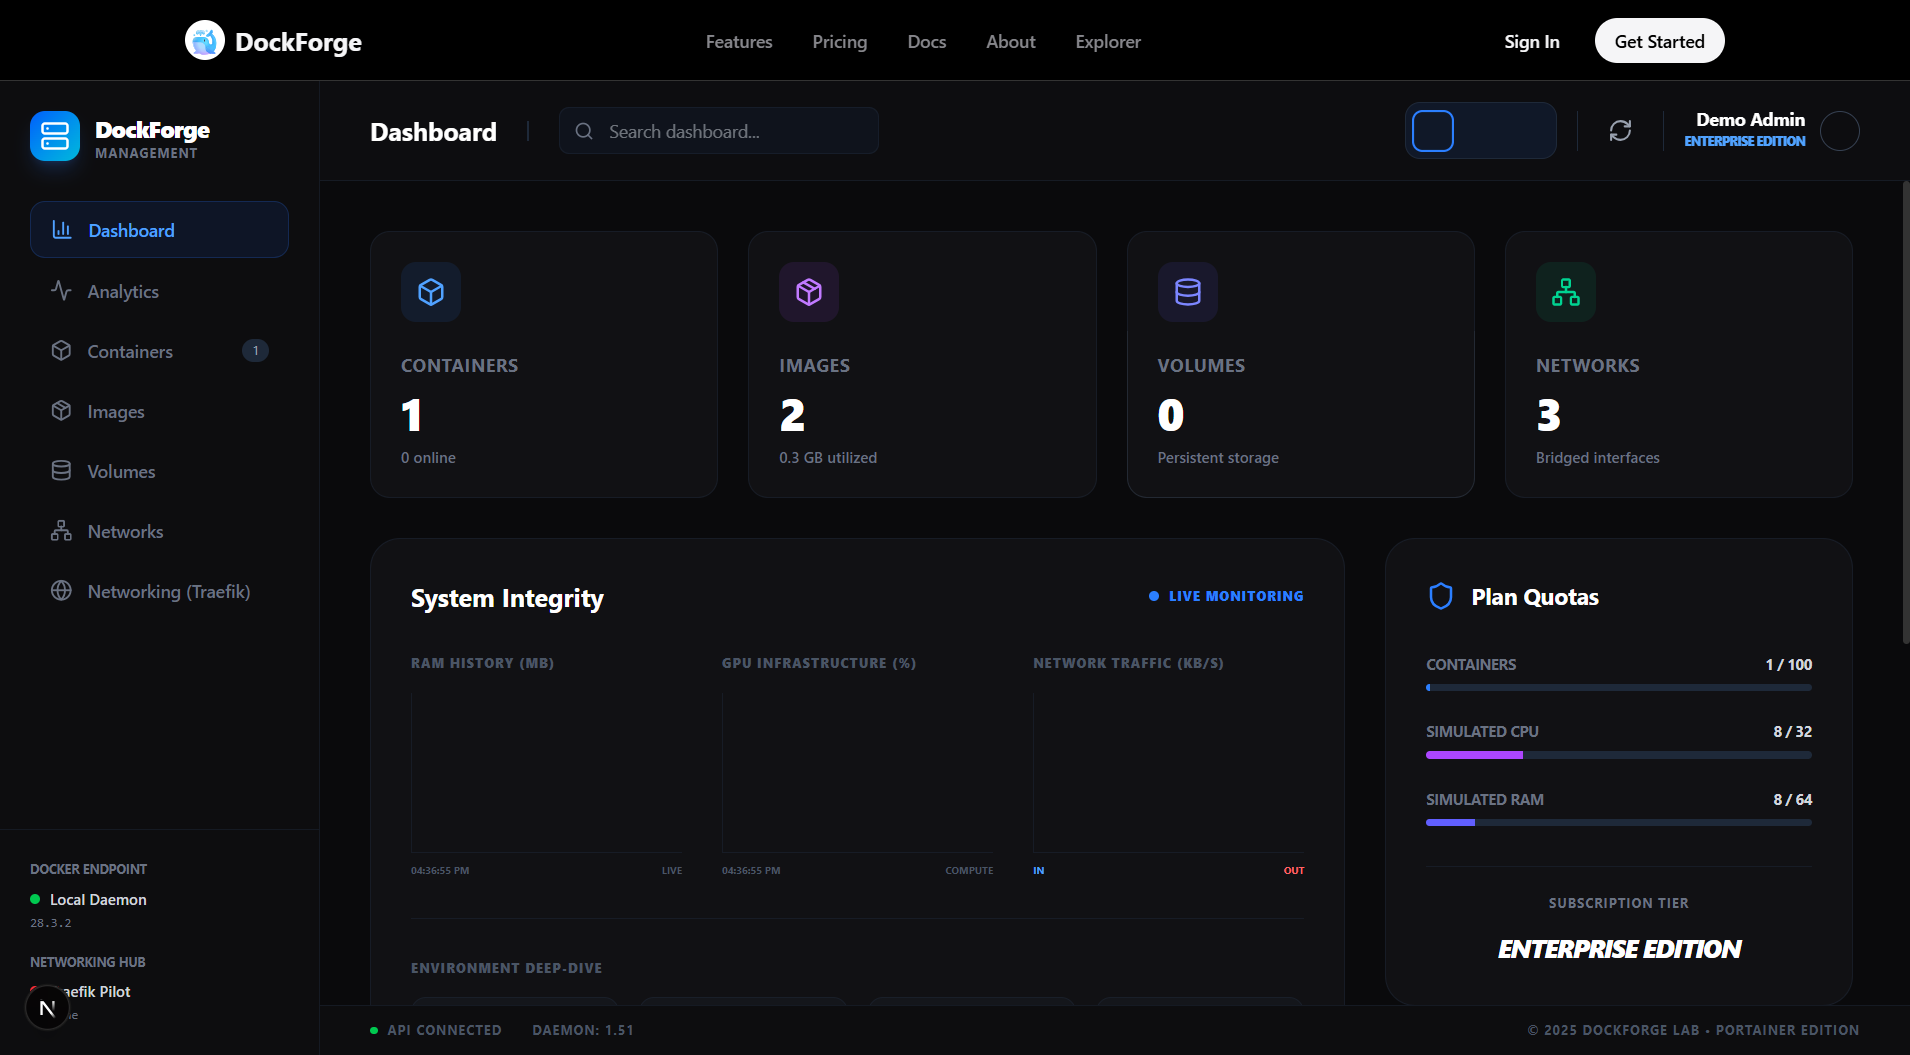Open the Dashboard section in the sidebar
This screenshot has height=1055, width=1910.
129,230
